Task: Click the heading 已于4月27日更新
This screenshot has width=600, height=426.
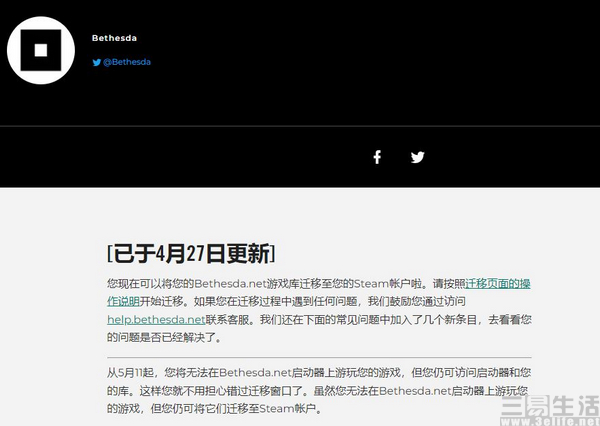Action: tap(191, 253)
